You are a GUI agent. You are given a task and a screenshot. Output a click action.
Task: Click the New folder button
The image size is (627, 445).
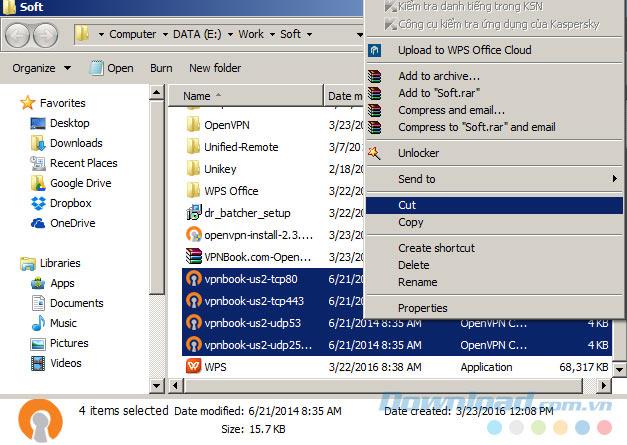215,68
